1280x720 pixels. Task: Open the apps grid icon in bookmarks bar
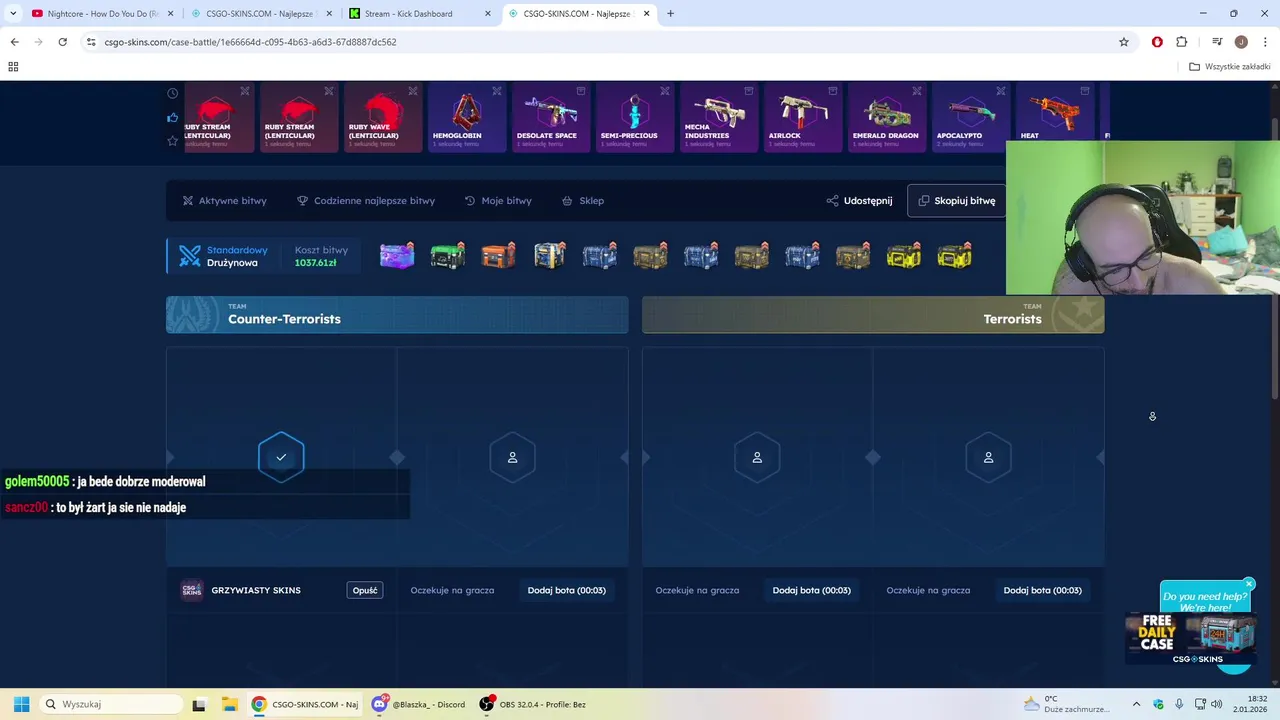click(13, 67)
